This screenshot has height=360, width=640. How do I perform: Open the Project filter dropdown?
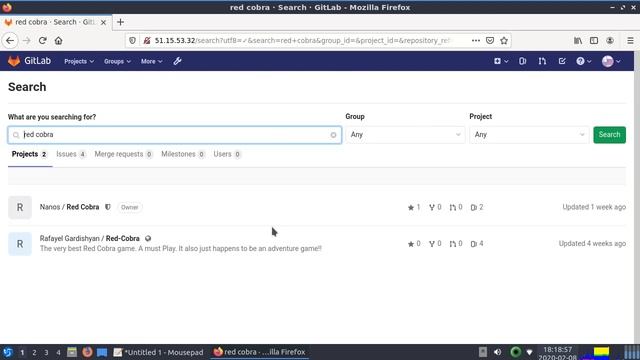pyautogui.click(x=529, y=135)
